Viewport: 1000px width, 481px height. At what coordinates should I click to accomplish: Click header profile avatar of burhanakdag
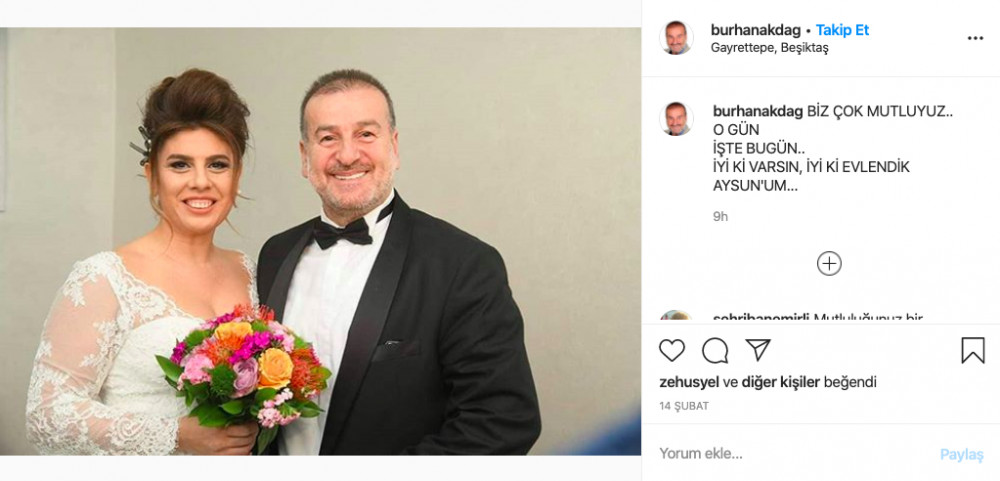tap(676, 38)
